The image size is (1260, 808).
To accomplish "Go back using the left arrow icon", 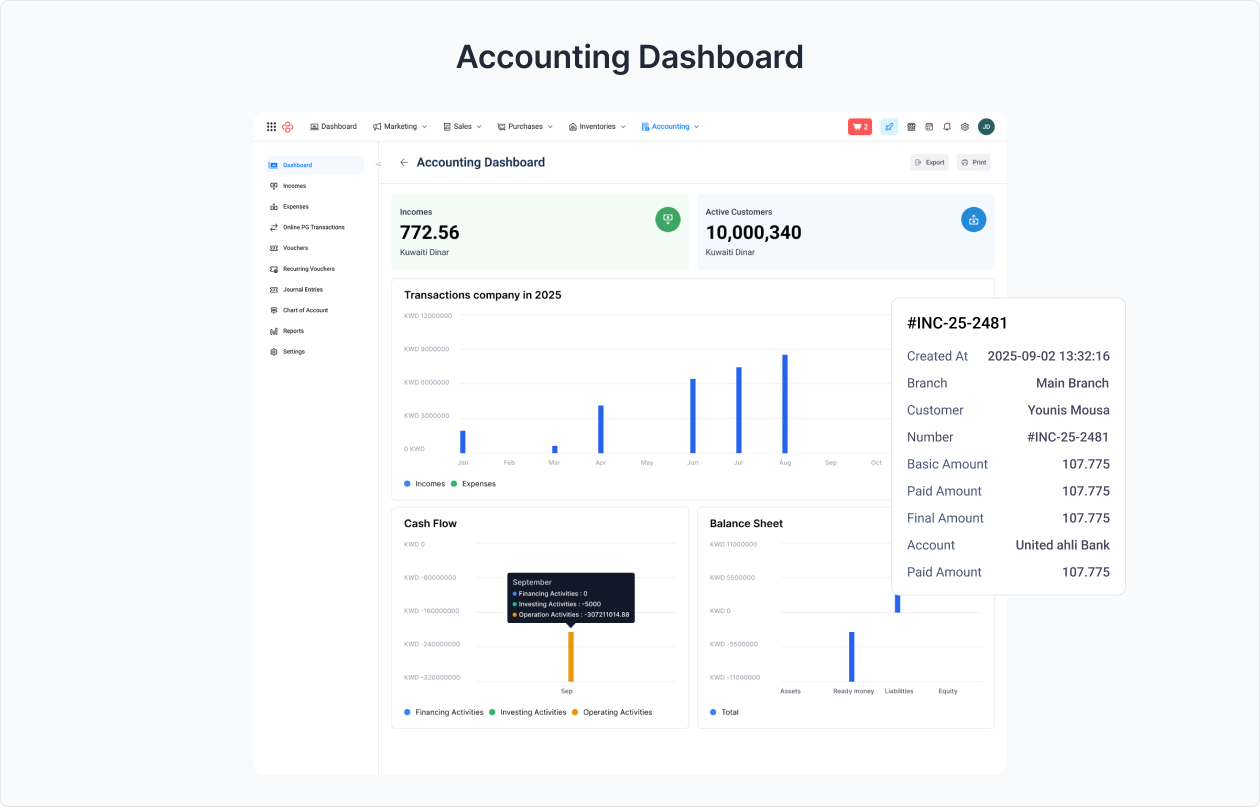I will click(x=404, y=162).
